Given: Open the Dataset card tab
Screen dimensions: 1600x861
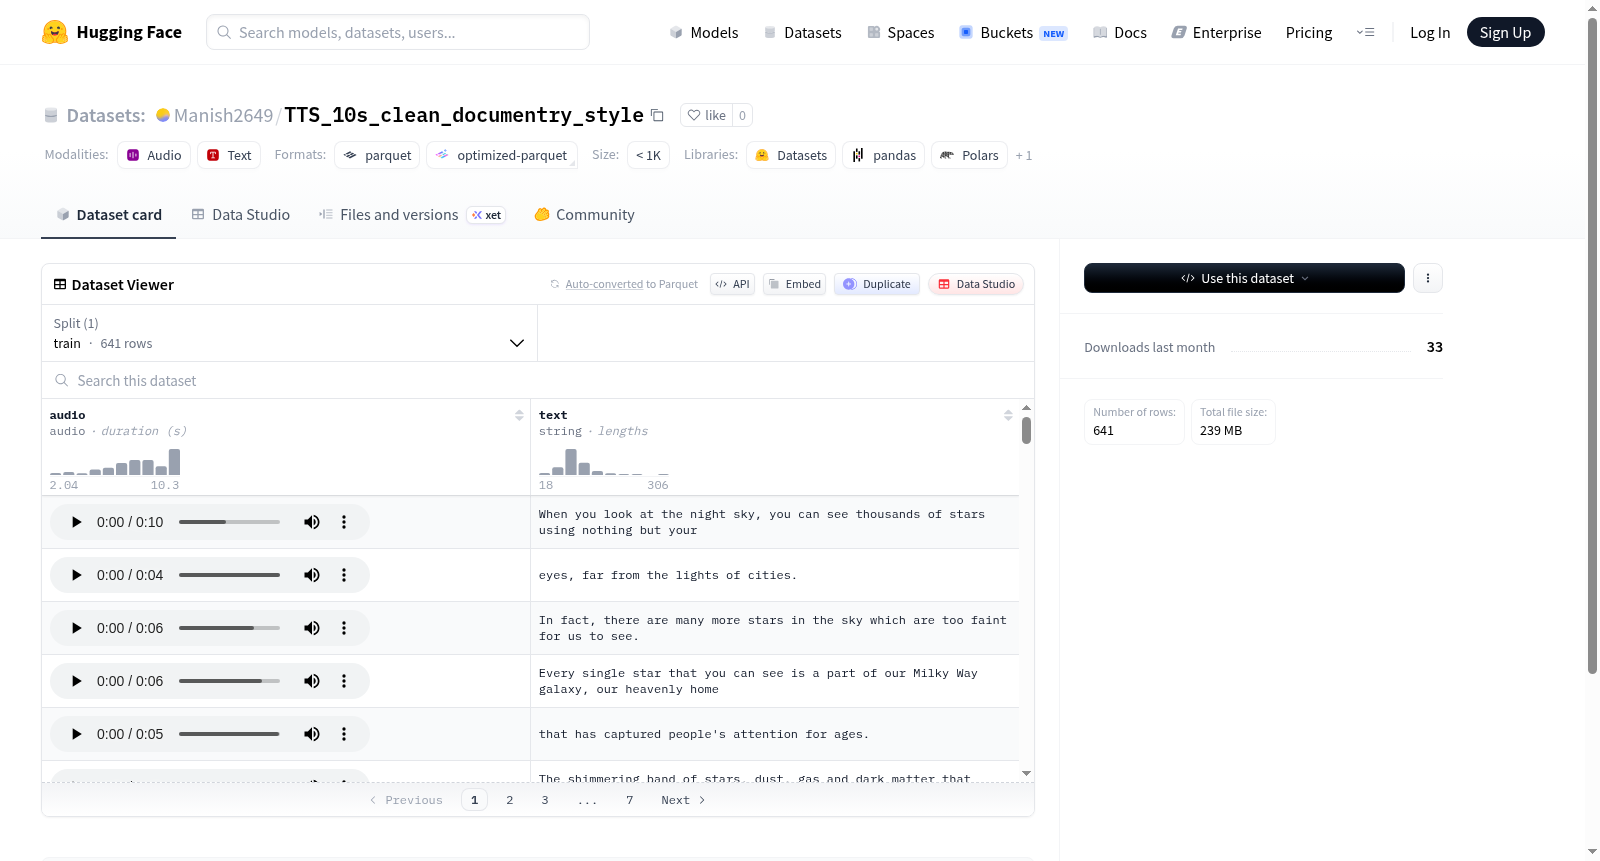Looking at the screenshot, I should pos(109,214).
